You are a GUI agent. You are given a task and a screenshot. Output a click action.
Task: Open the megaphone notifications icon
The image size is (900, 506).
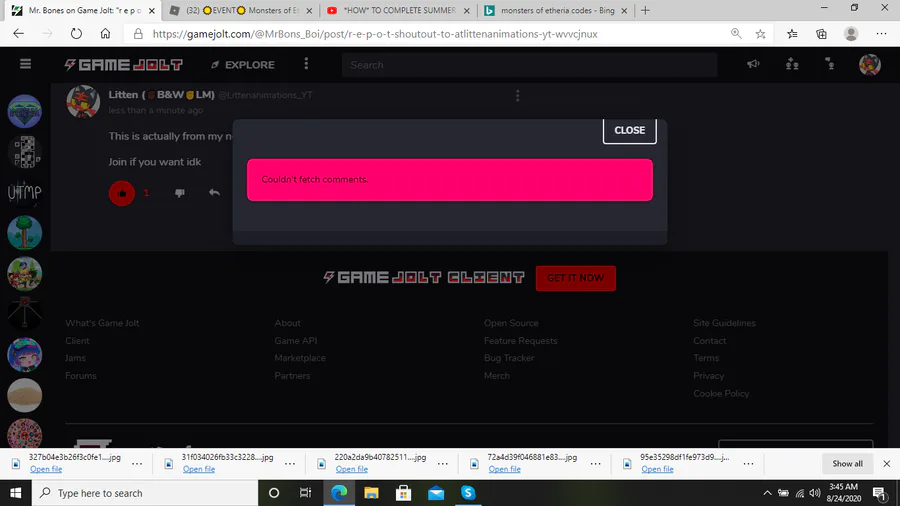753,64
